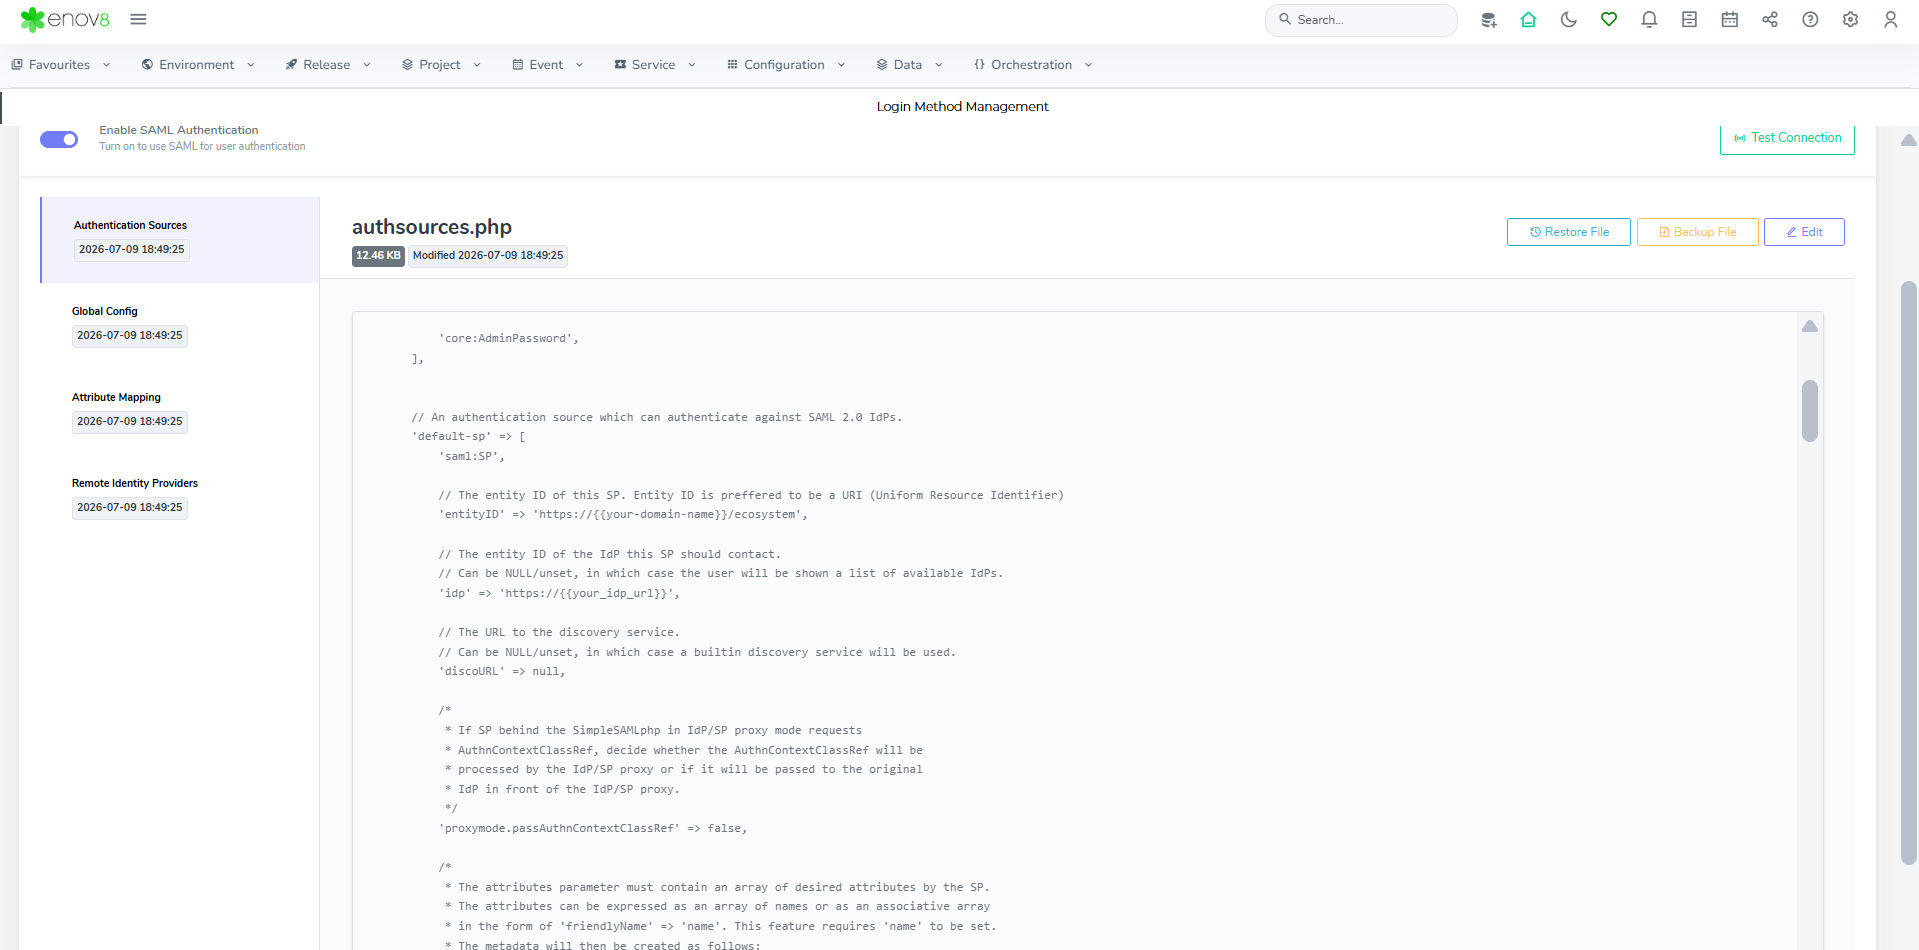The width and height of the screenshot is (1919, 950).
Task: Open the document notes icon in header
Action: coord(1689,19)
